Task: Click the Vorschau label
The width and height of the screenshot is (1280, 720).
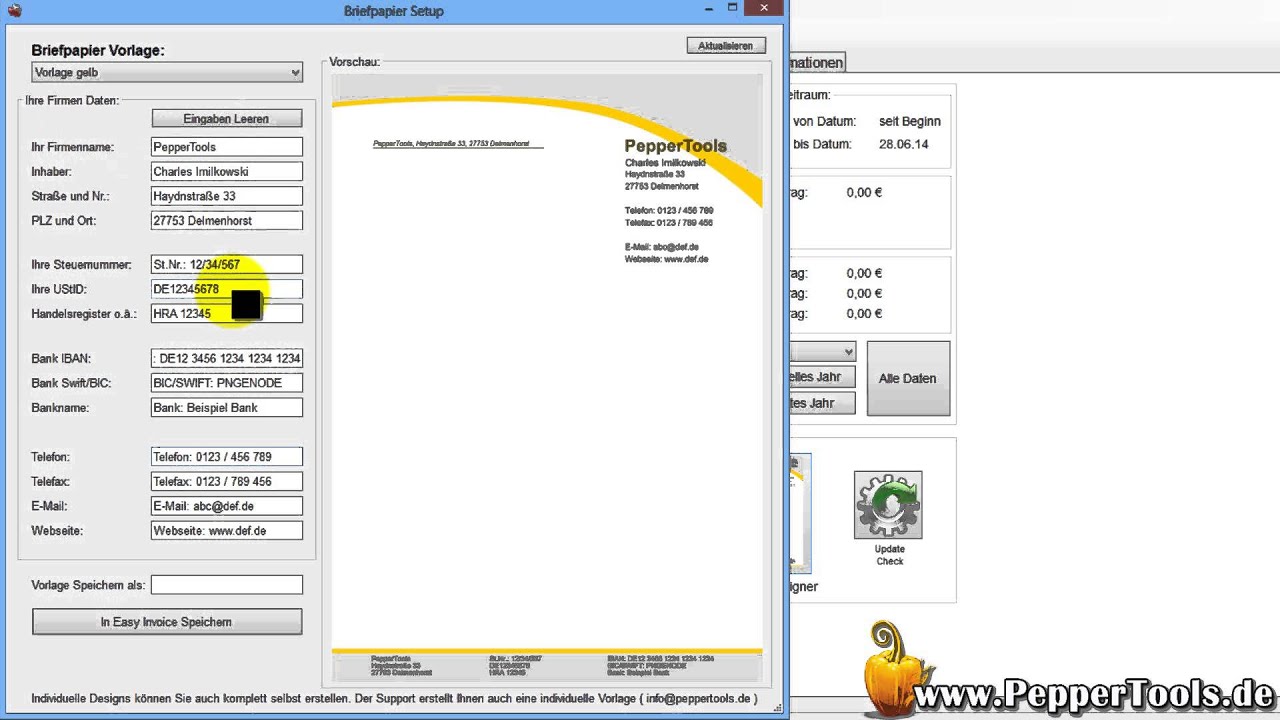Action: pos(355,62)
